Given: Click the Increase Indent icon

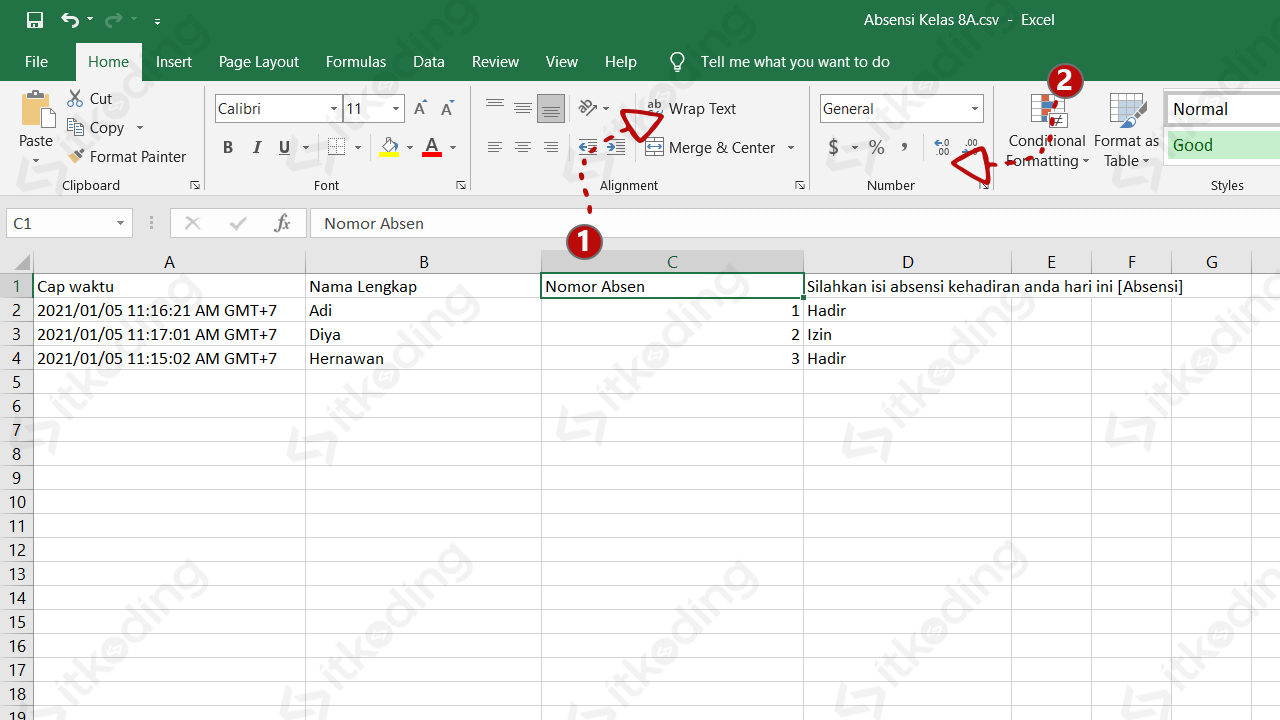Looking at the screenshot, I should pos(616,148).
